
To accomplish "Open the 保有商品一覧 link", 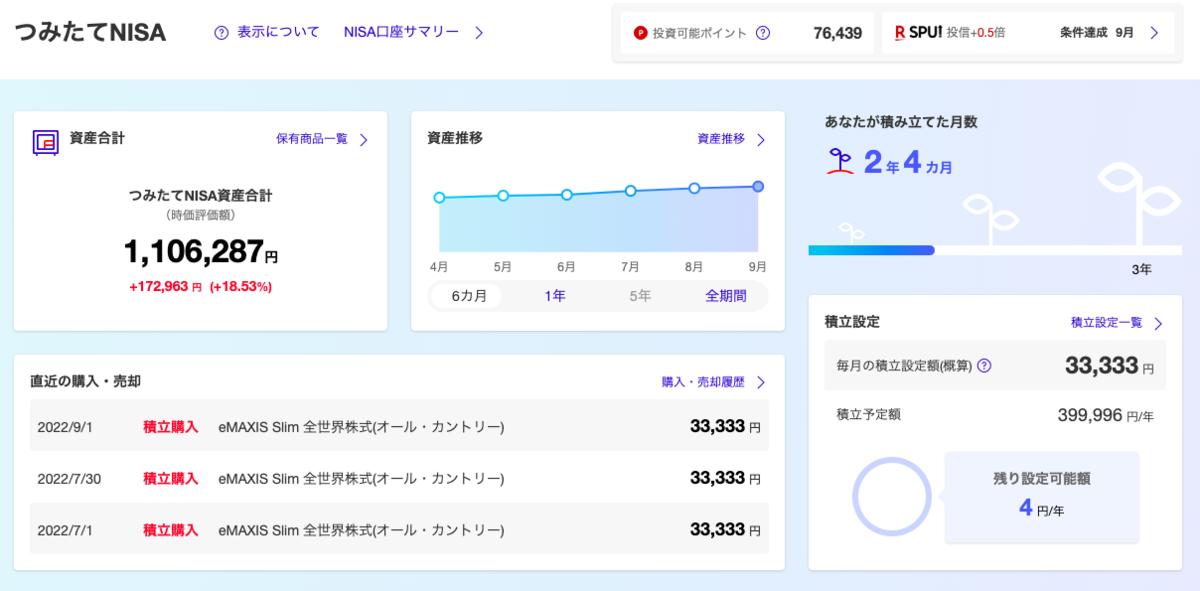I will click(x=312, y=139).
